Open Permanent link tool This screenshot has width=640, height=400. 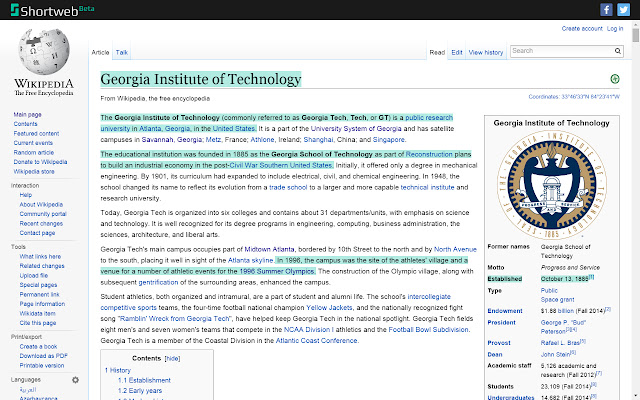pyautogui.click(x=40, y=294)
